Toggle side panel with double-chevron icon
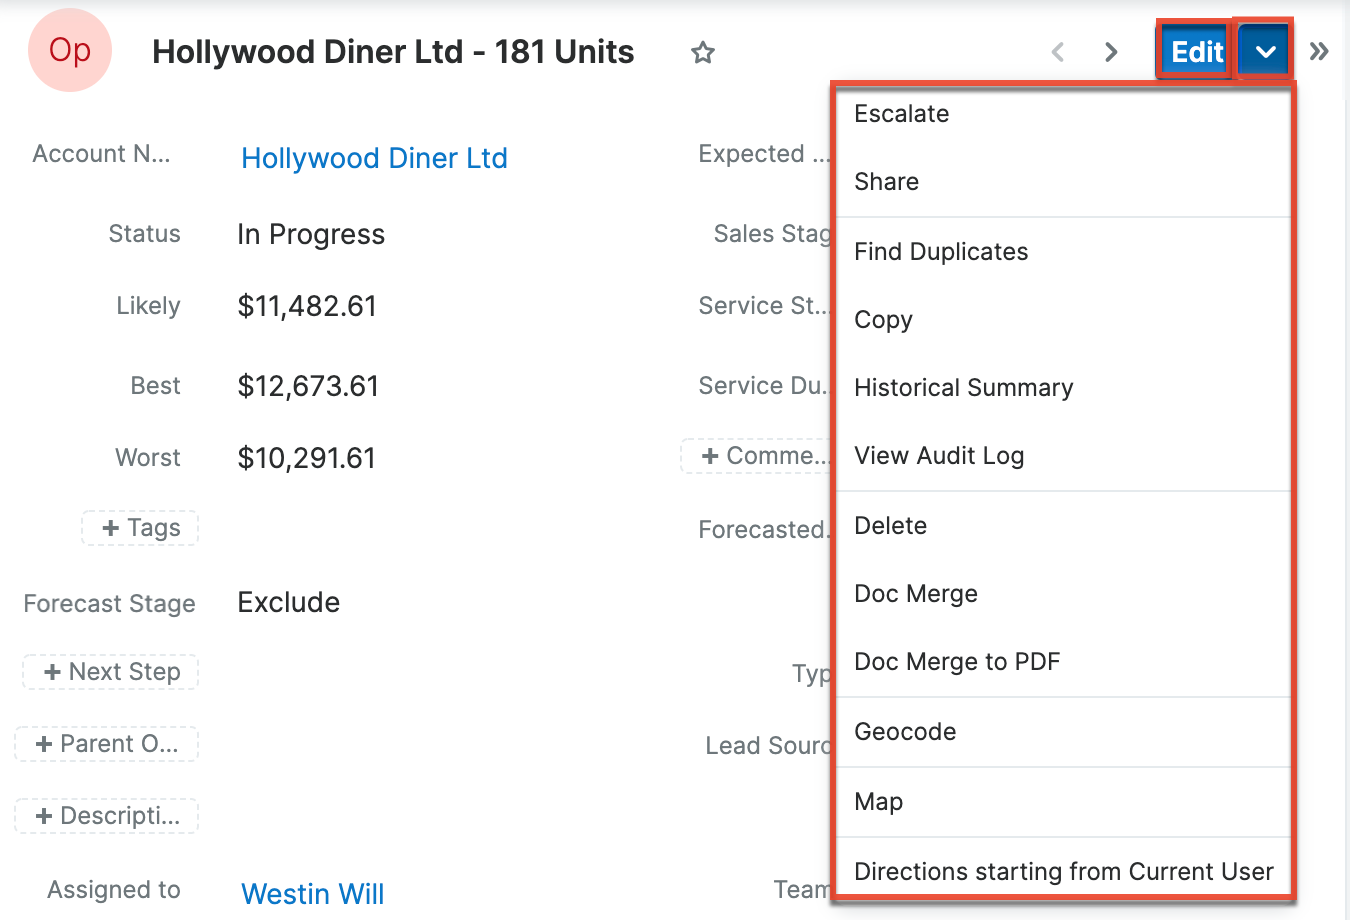Screen dimensions: 1350x920 click(x=1319, y=52)
